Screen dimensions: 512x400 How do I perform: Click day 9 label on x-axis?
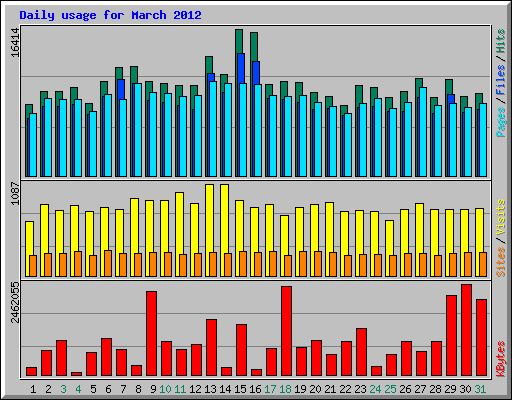pyautogui.click(x=153, y=389)
